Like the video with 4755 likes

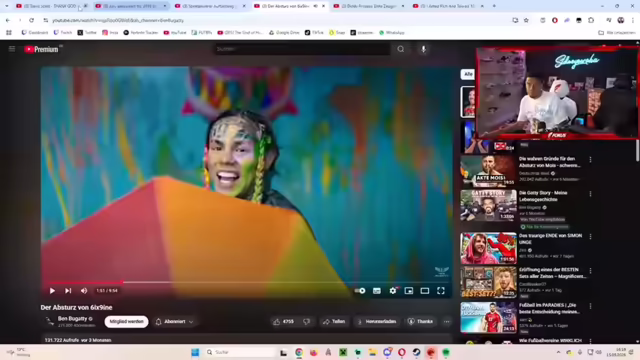point(283,322)
